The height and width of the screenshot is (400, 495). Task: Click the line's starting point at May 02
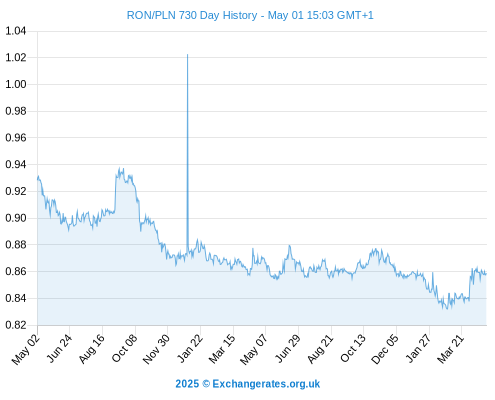tap(38, 179)
